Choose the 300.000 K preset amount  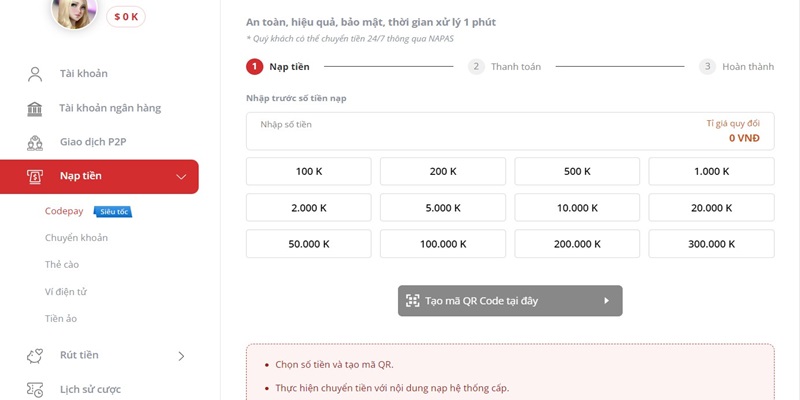tap(711, 244)
